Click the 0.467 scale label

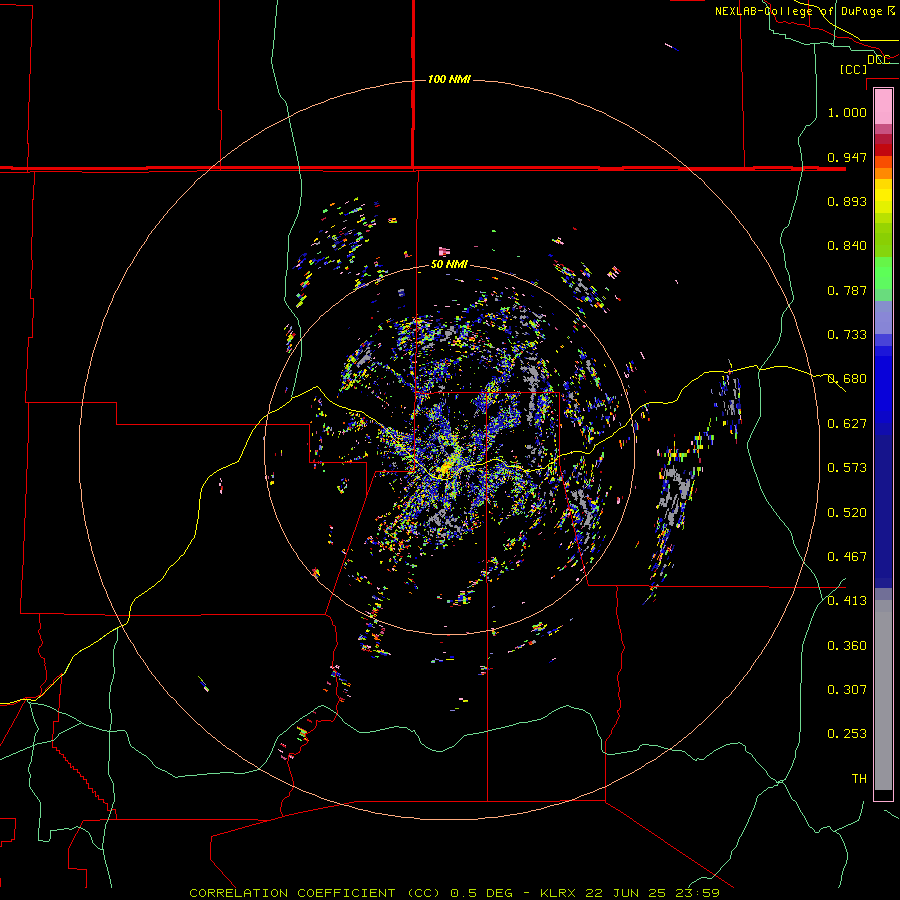pos(847,556)
